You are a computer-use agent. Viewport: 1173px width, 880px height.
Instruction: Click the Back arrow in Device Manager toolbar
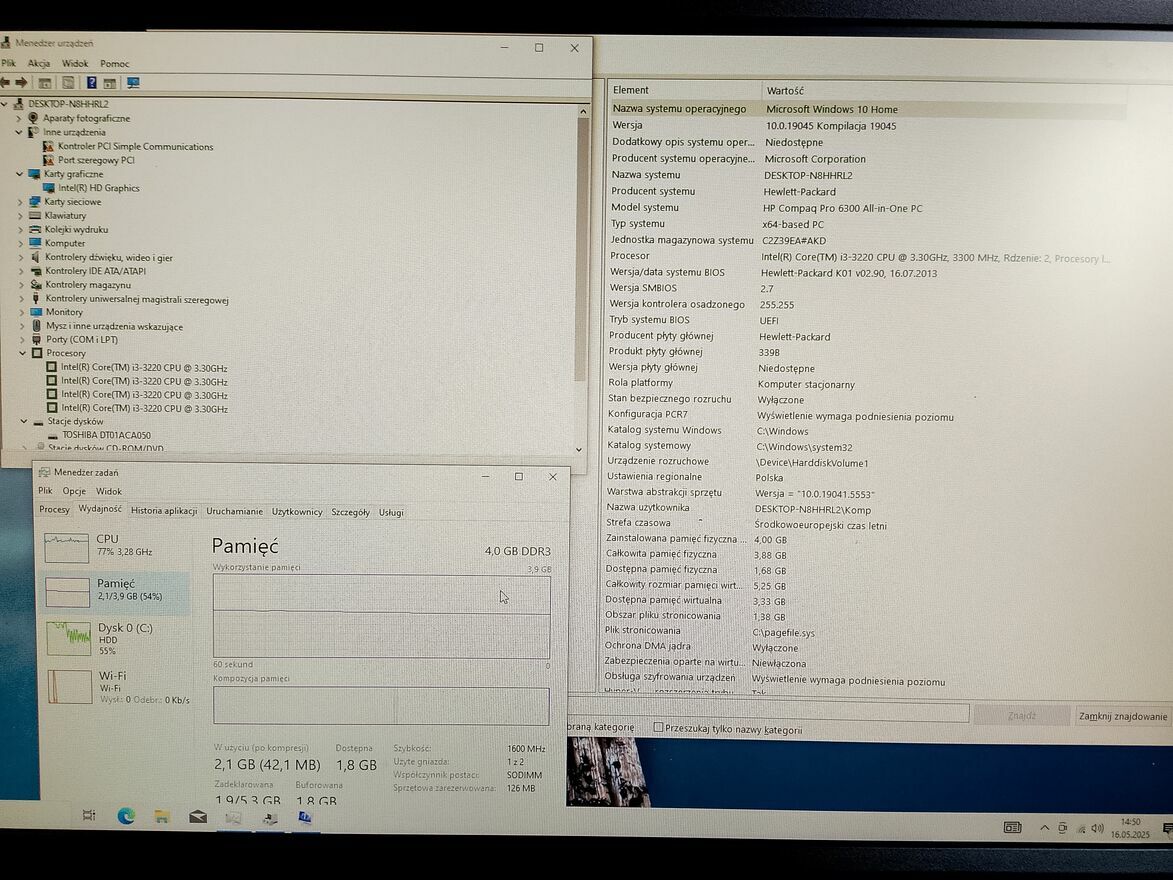click(6, 82)
